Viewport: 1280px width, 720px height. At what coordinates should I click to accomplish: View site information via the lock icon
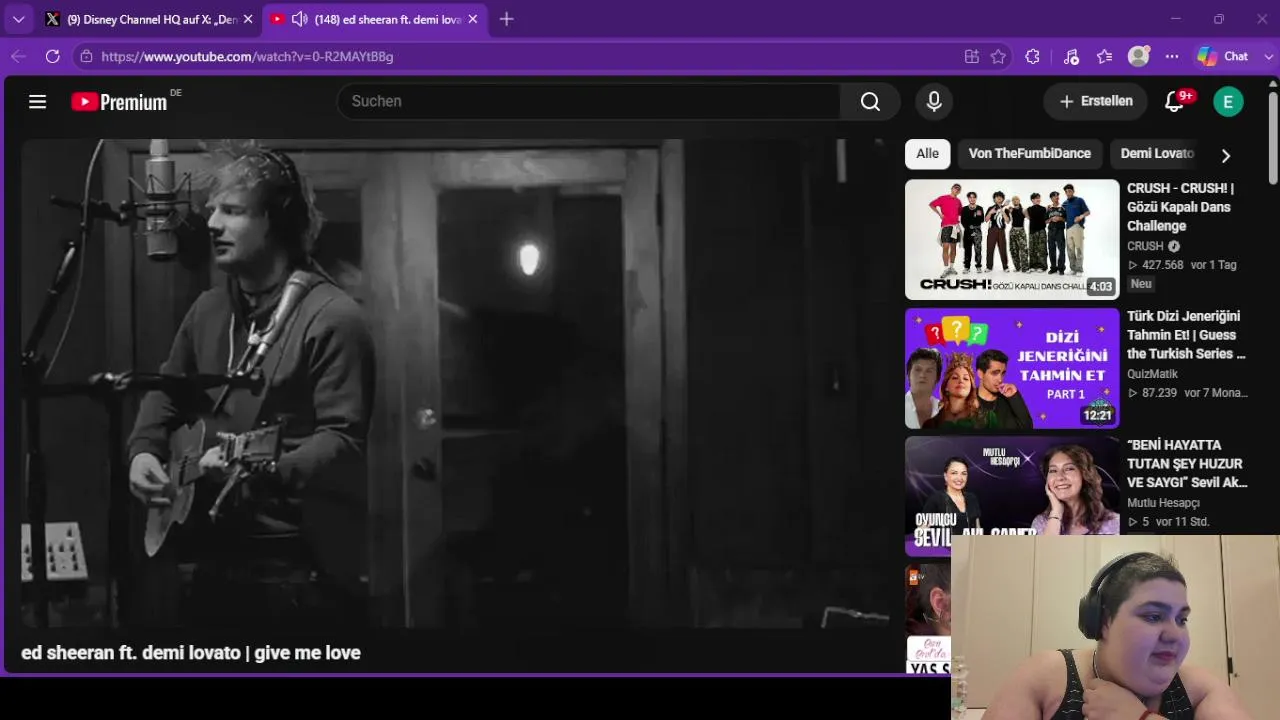(86, 57)
